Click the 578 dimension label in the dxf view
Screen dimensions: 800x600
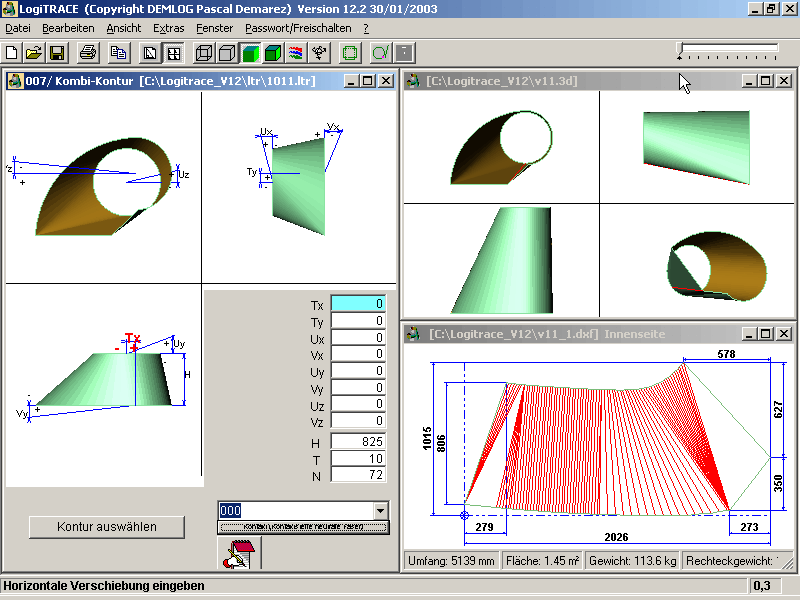coord(726,354)
